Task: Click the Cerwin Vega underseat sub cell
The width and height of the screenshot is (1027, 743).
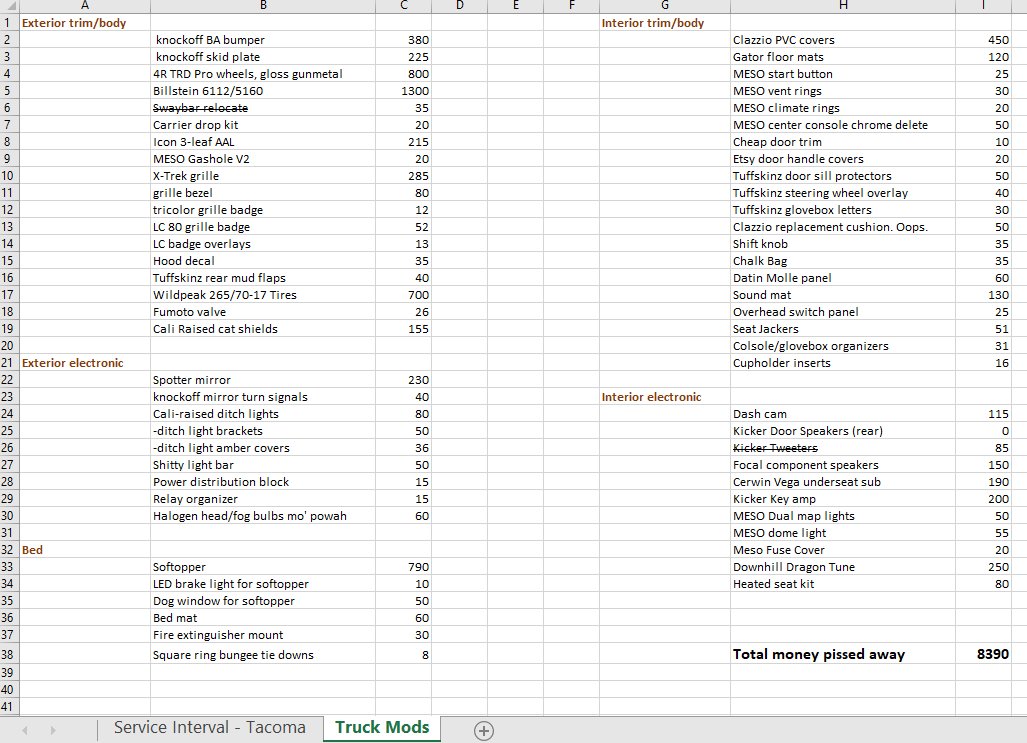Action: 843,482
